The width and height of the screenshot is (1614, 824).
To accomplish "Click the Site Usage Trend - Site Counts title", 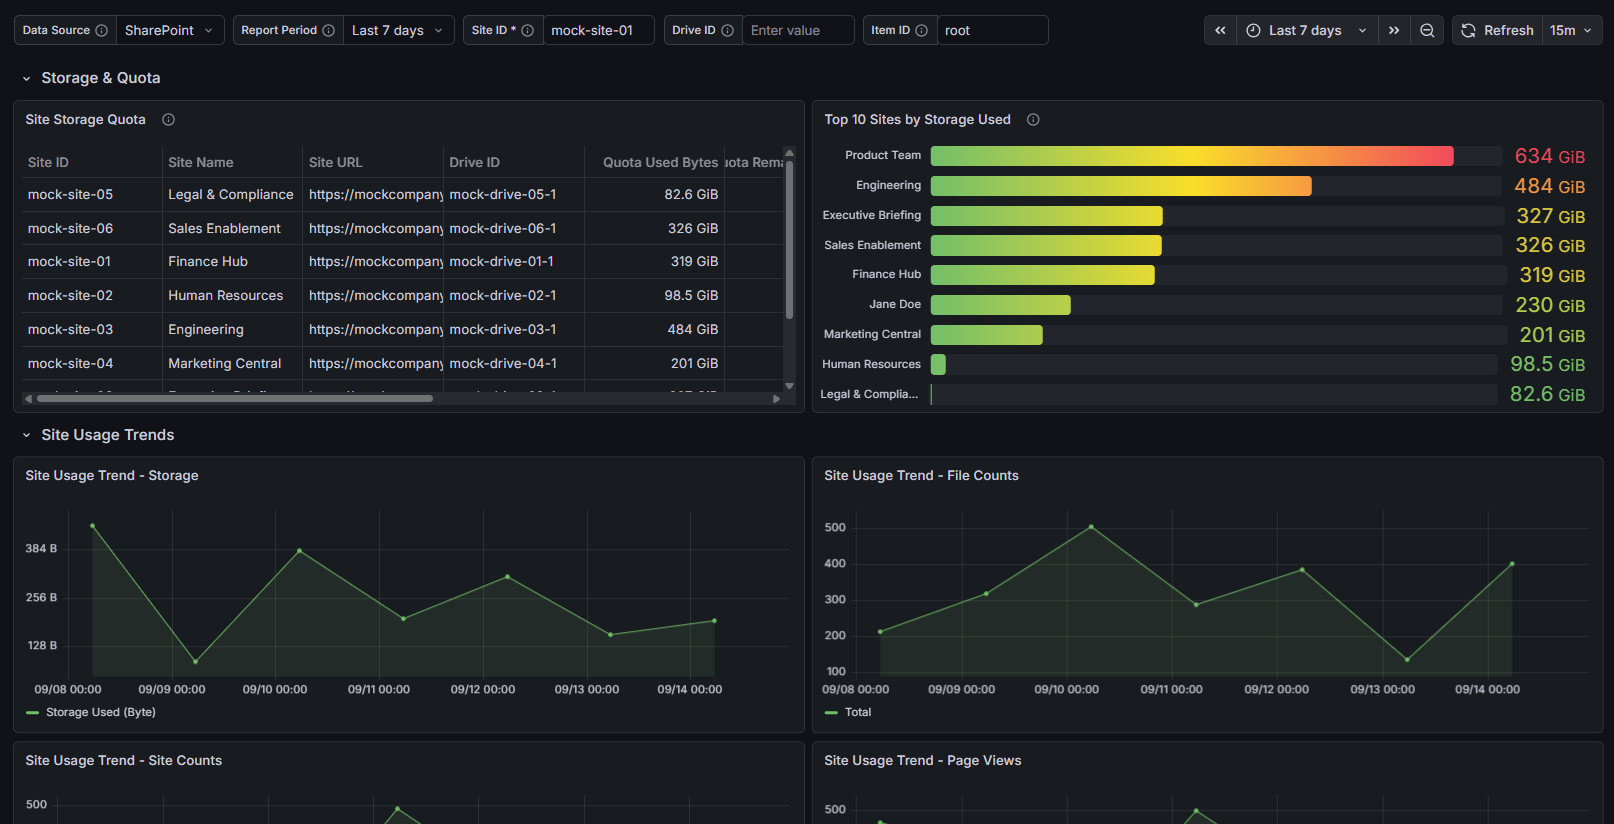I will point(124,761).
